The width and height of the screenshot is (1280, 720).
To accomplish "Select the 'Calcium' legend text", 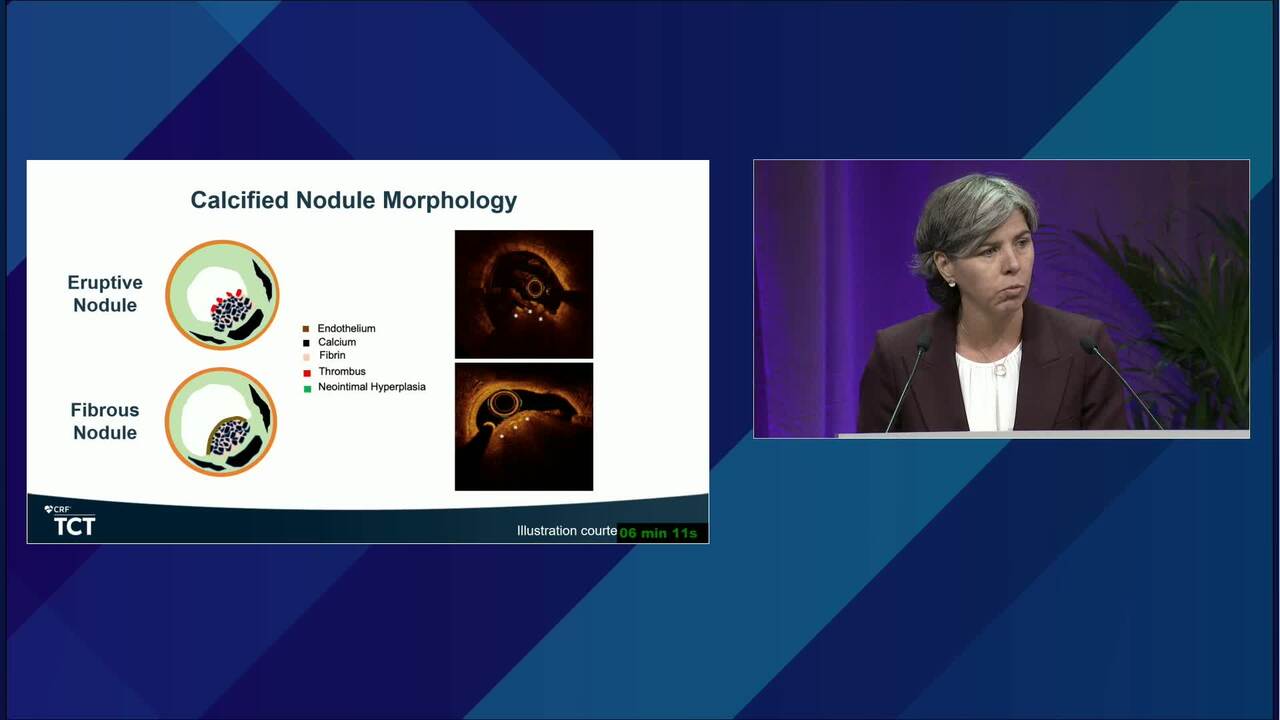I will pos(337,342).
